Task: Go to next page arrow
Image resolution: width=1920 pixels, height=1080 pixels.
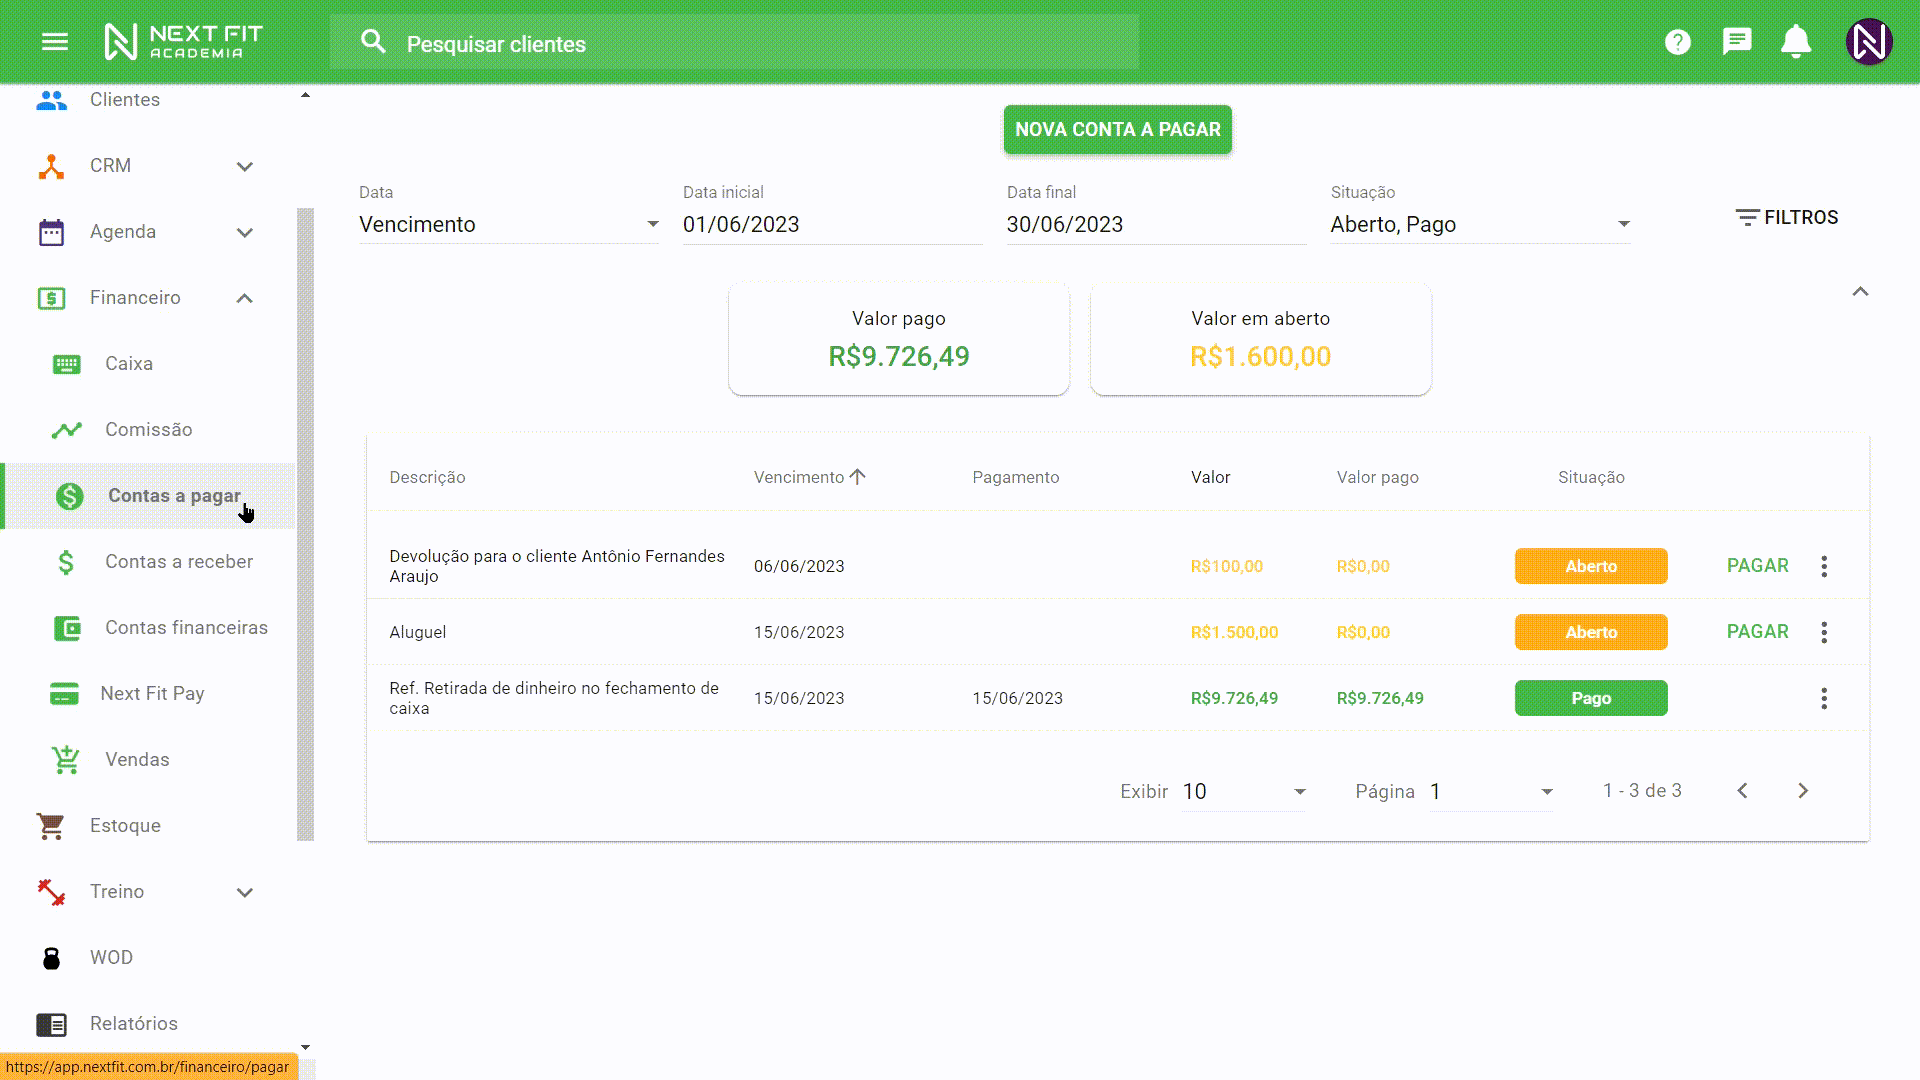Action: click(1803, 791)
